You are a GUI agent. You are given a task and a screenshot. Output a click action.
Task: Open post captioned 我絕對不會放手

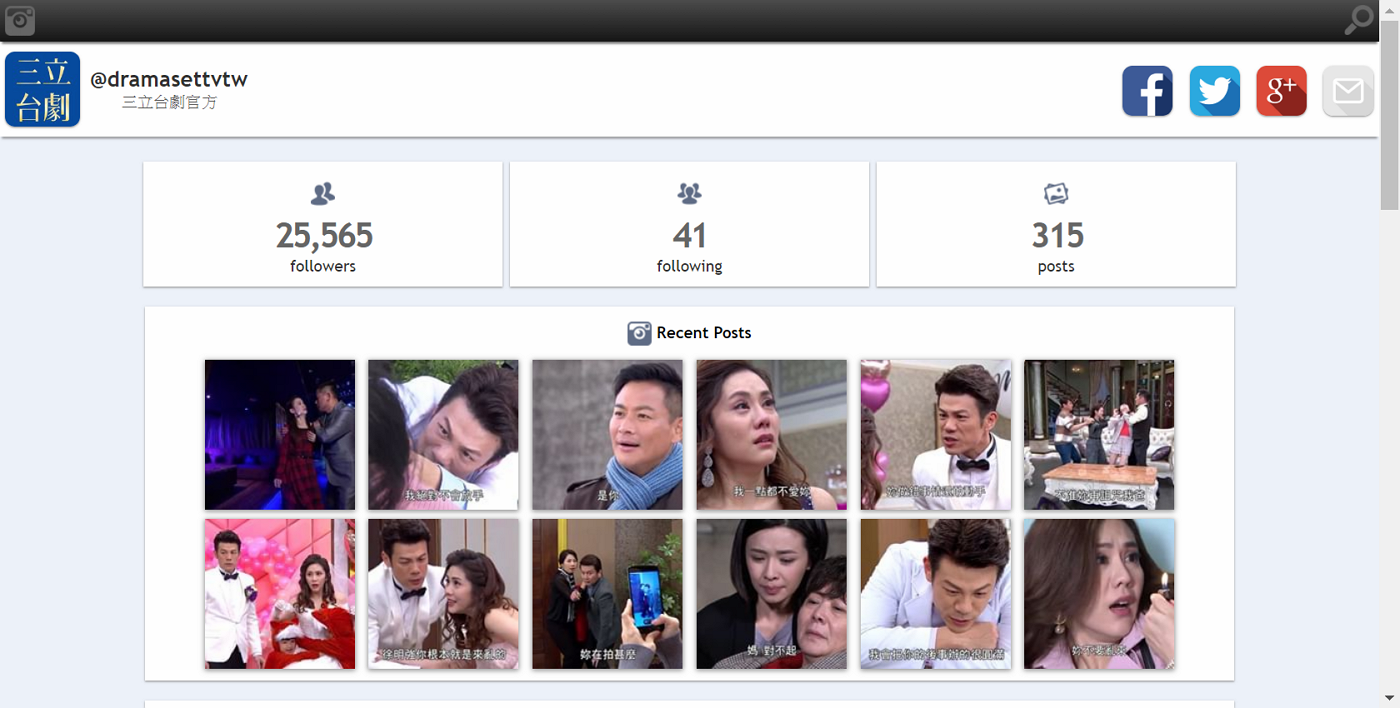[x=443, y=435]
